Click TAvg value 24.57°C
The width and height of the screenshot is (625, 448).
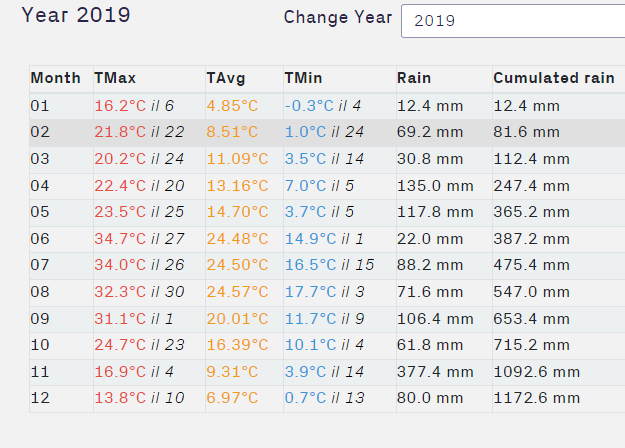[x=238, y=292]
